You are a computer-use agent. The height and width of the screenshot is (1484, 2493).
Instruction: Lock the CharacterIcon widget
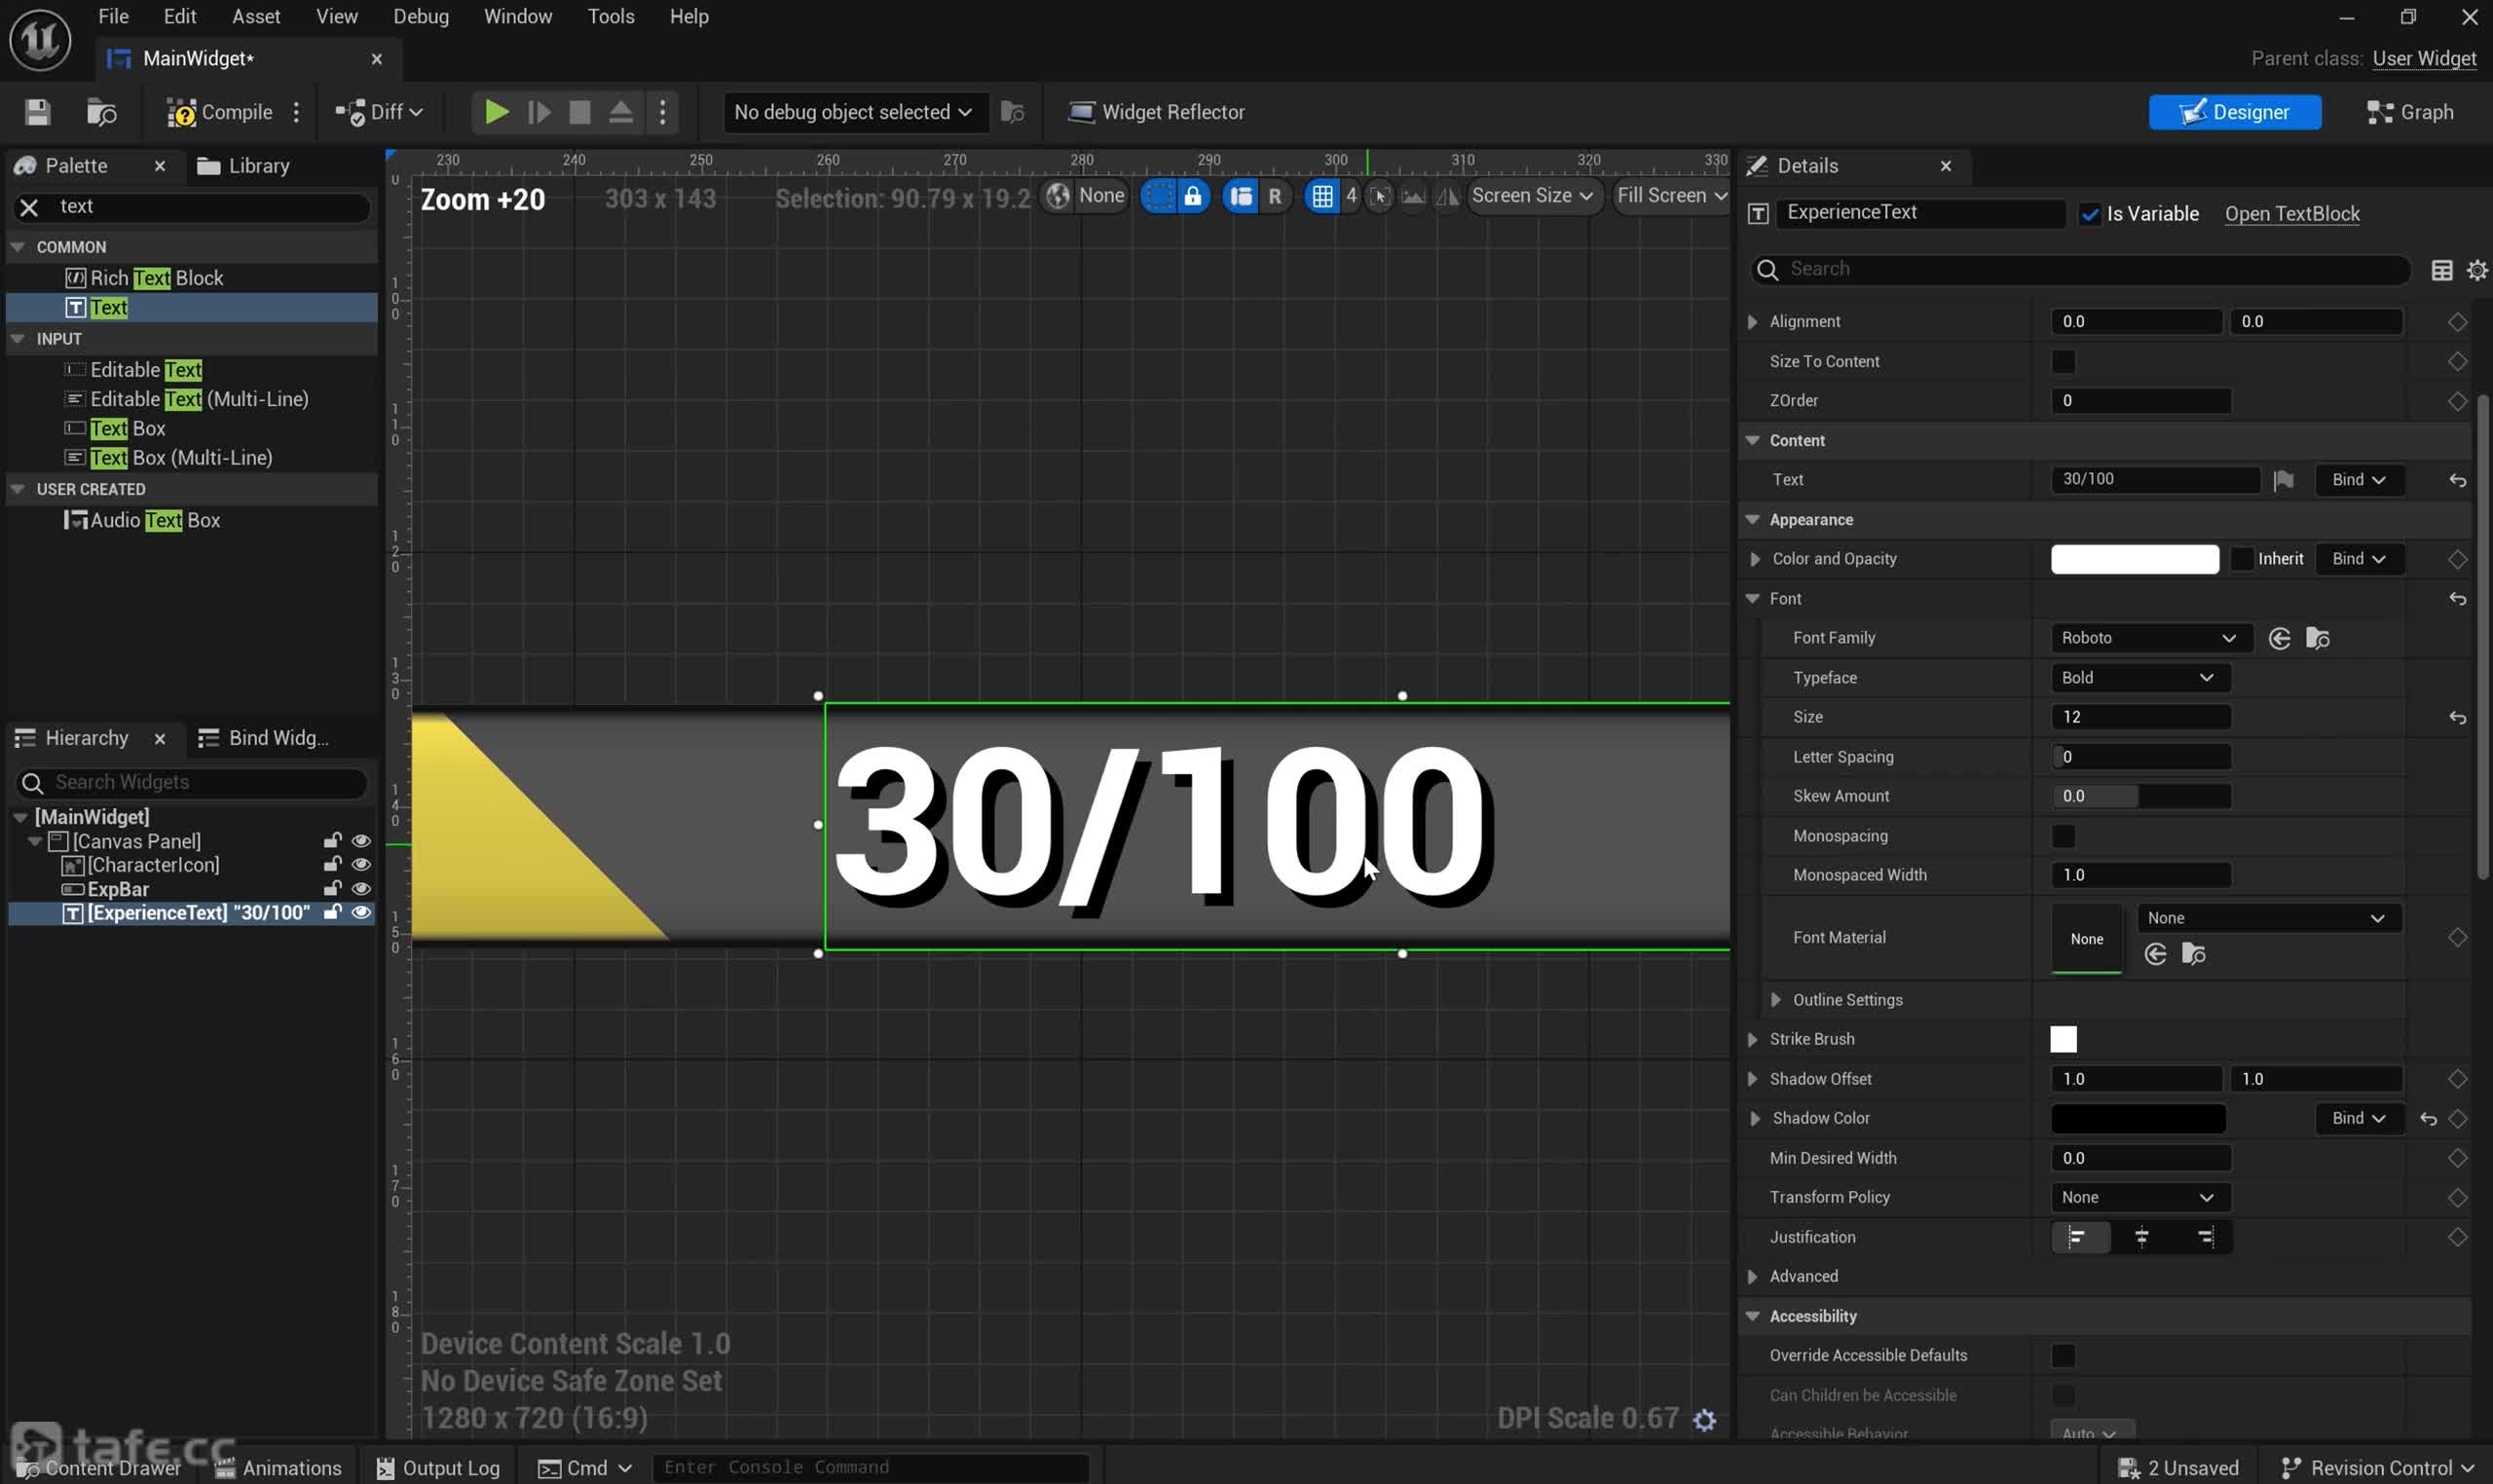[332, 865]
